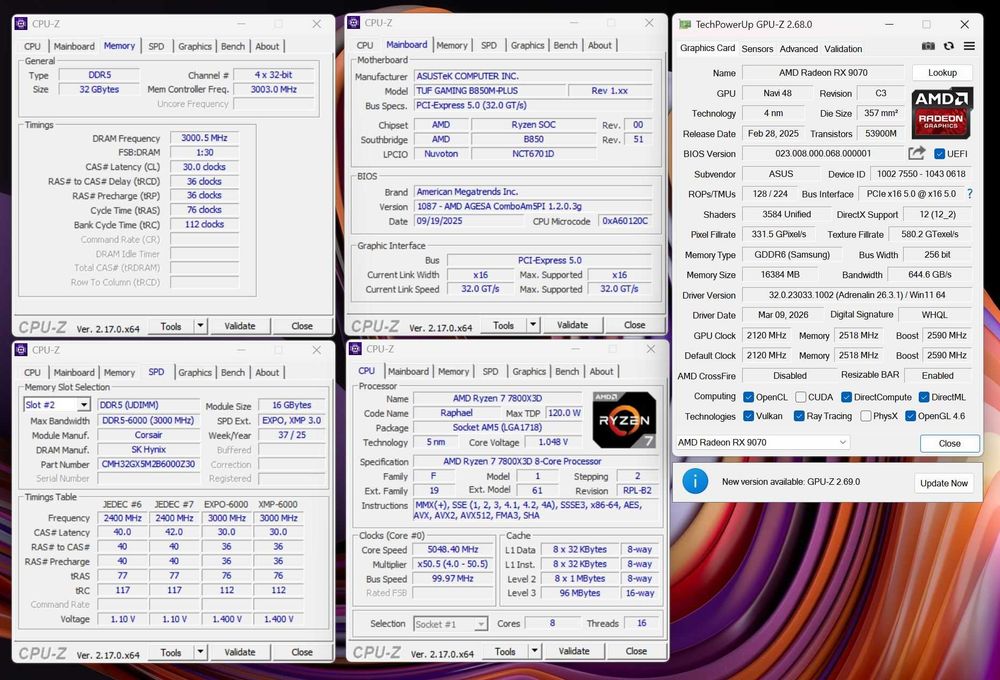This screenshot has width=1000, height=680.
Task: Select SPD tab in Memory window
Action: [x=156, y=46]
